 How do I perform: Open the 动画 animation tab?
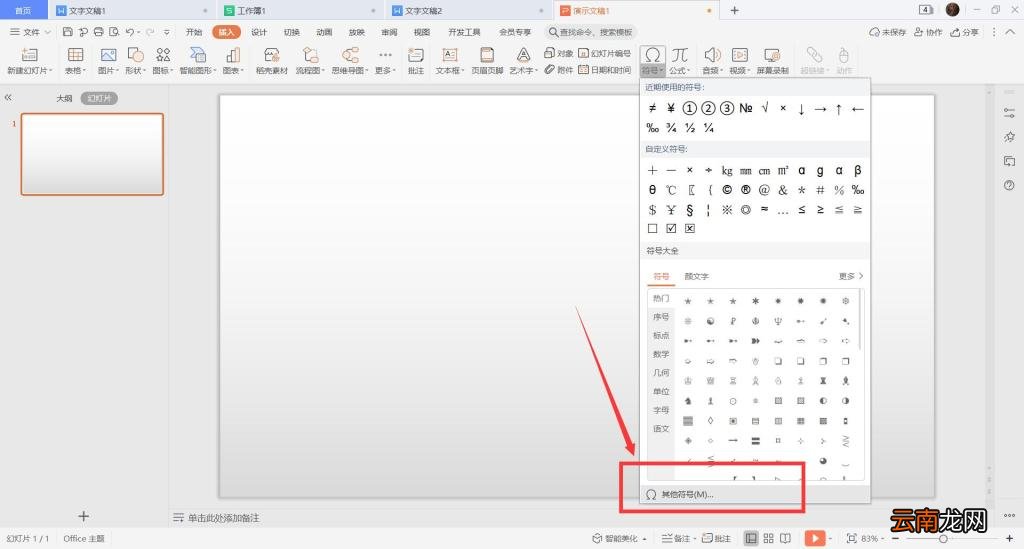click(324, 32)
